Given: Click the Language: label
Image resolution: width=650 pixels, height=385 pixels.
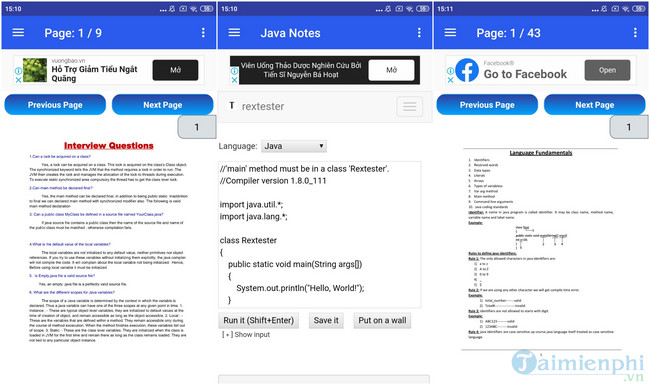Looking at the screenshot, I should 238,146.
